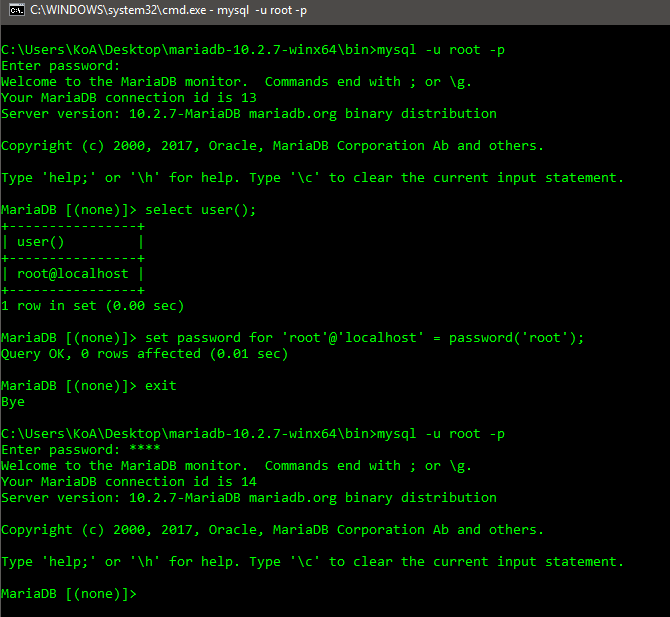The width and height of the screenshot is (670, 617).
Task: Click the 'Your MariaDB connection id is 13' line
Action: coord(129,98)
